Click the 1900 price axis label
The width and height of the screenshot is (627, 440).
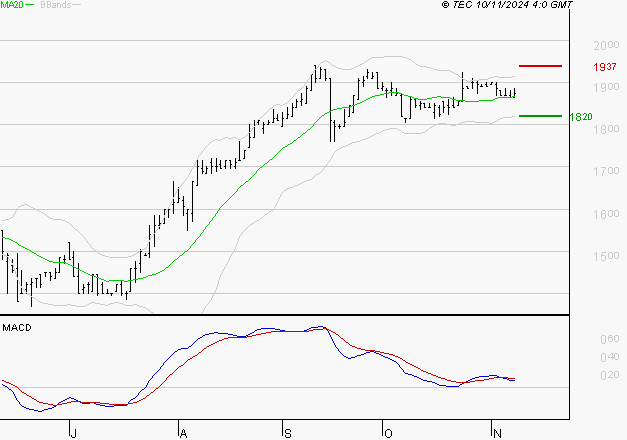606,87
